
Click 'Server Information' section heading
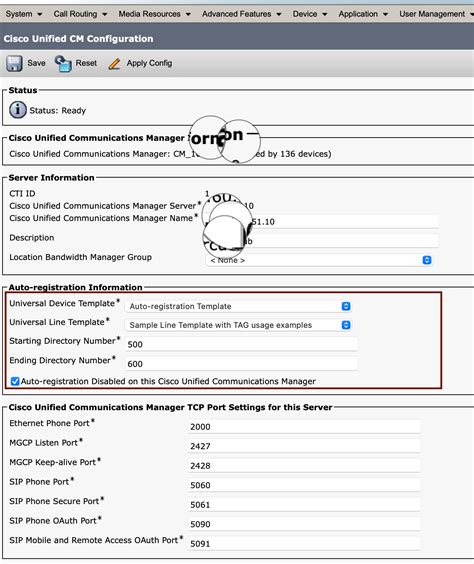click(x=51, y=178)
